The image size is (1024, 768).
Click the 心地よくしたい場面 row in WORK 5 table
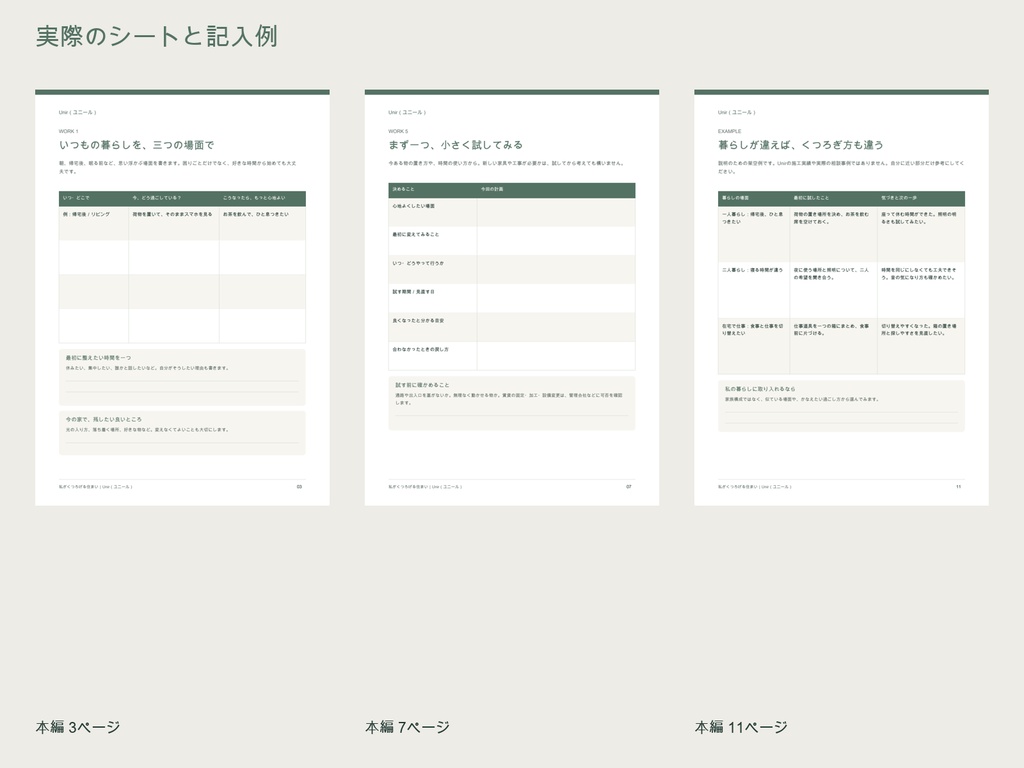(x=511, y=212)
